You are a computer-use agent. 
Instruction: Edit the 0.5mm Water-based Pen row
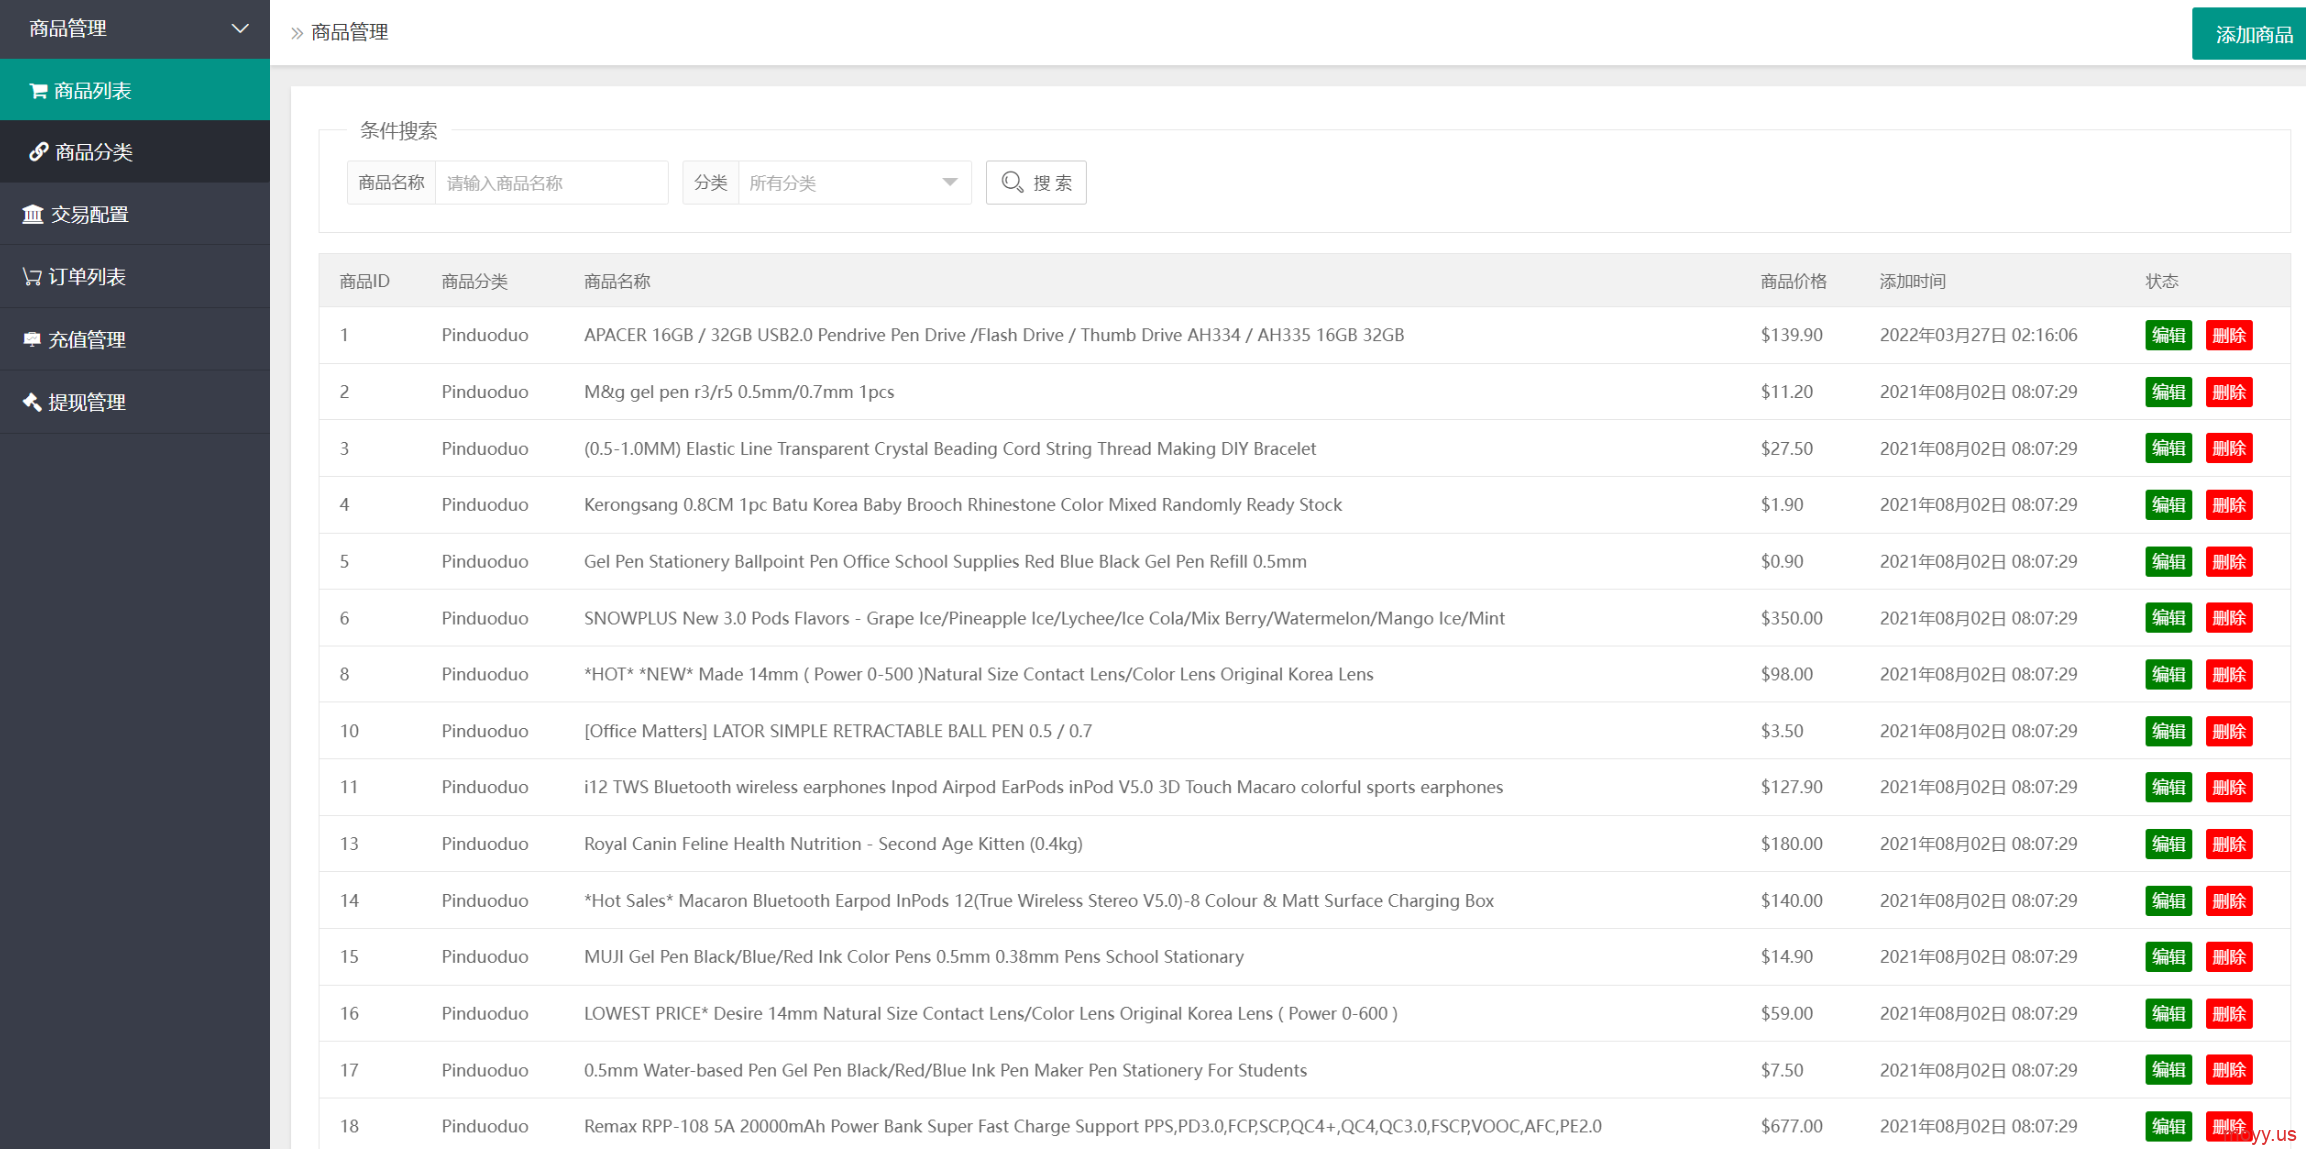pos(2168,1070)
